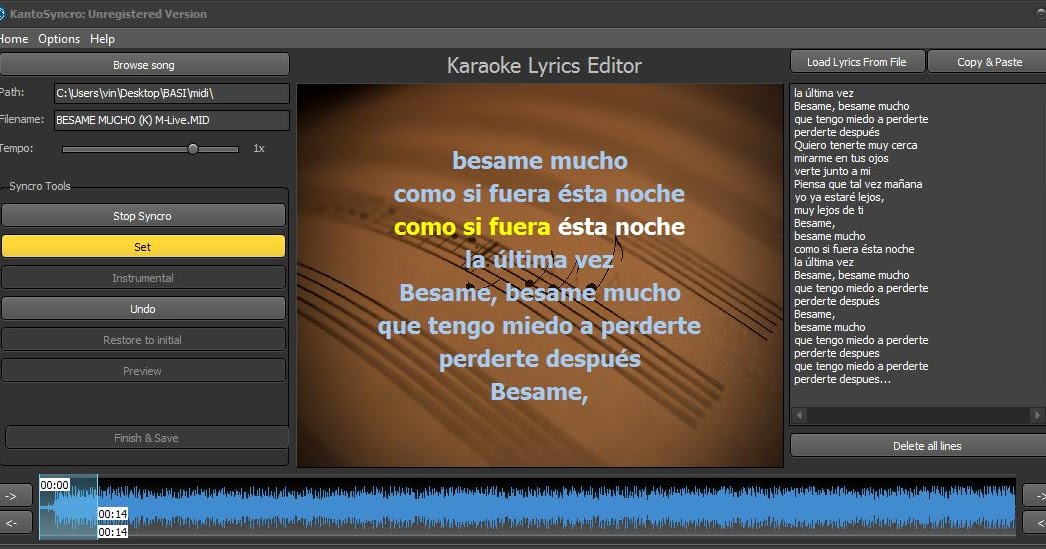Click the Browse song button
The width and height of the screenshot is (1046, 549).
click(x=144, y=65)
